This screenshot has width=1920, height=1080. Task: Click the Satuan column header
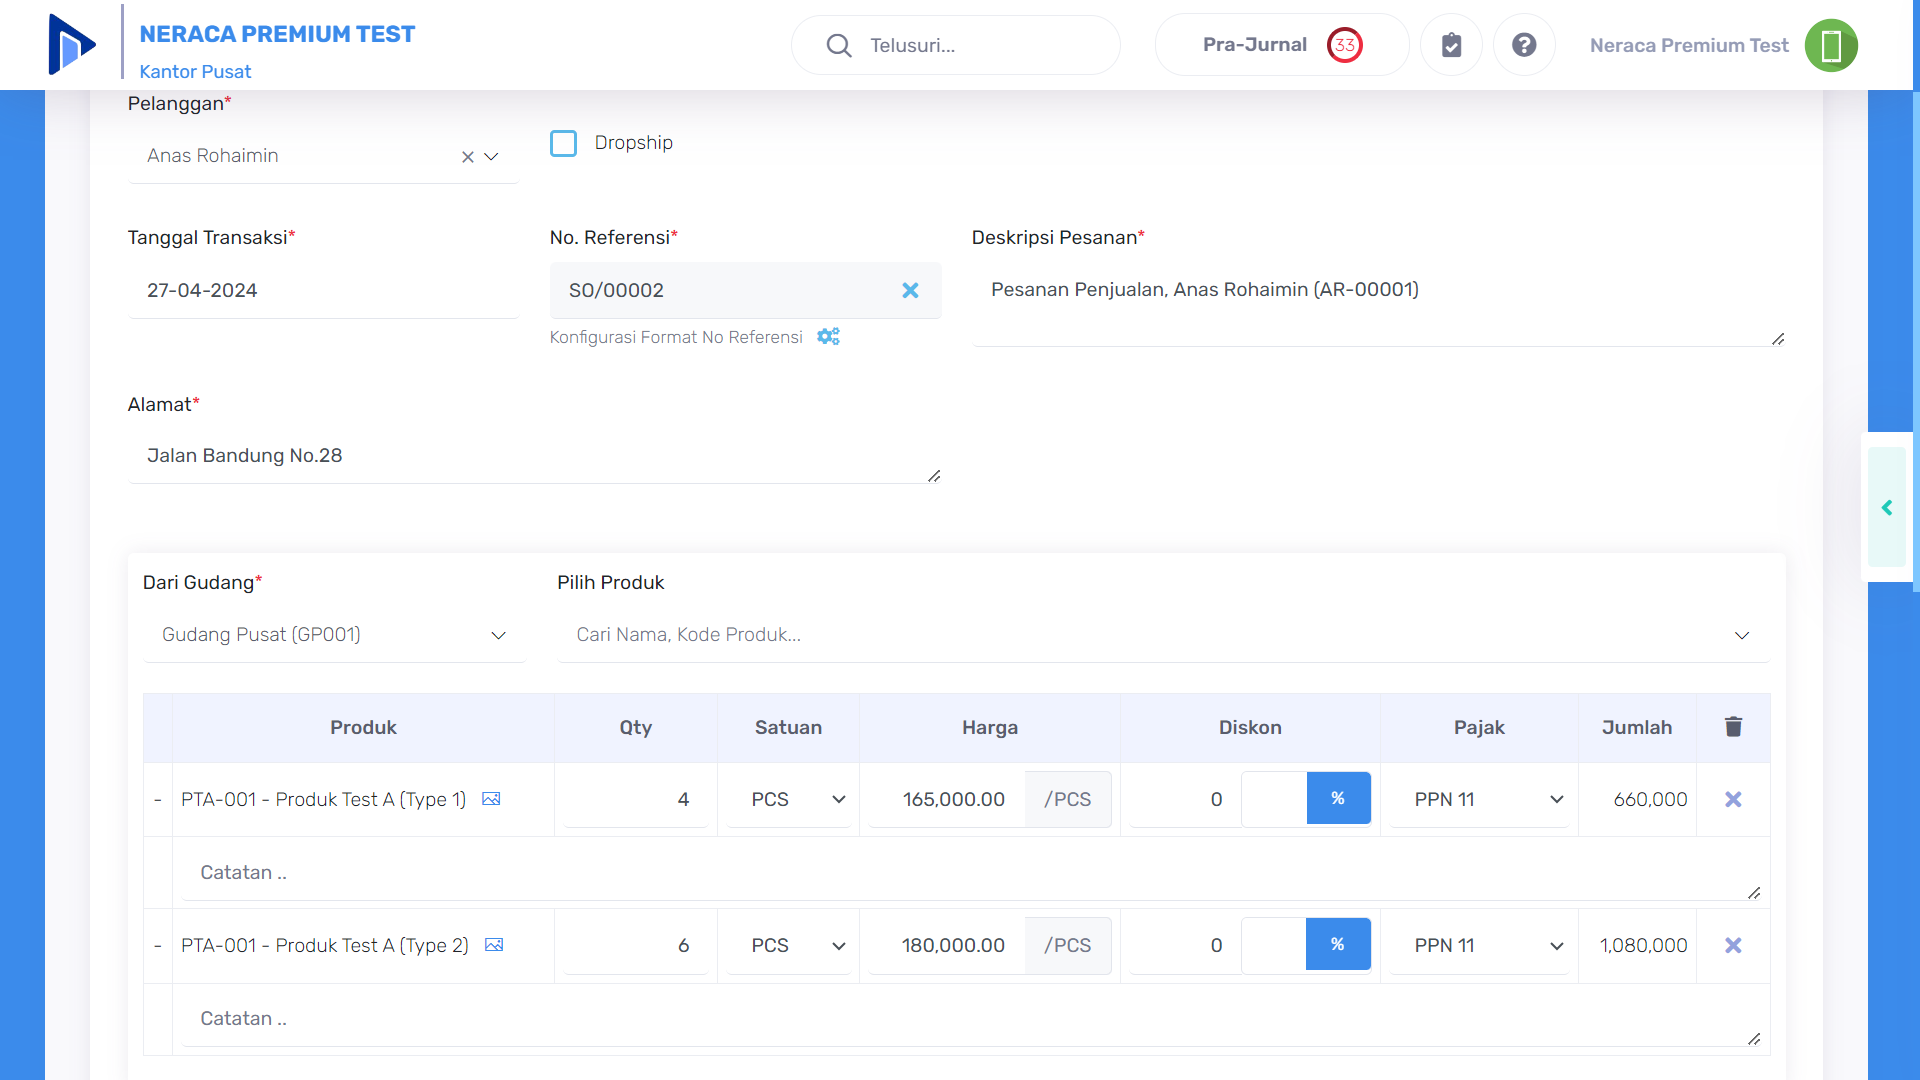coord(789,728)
